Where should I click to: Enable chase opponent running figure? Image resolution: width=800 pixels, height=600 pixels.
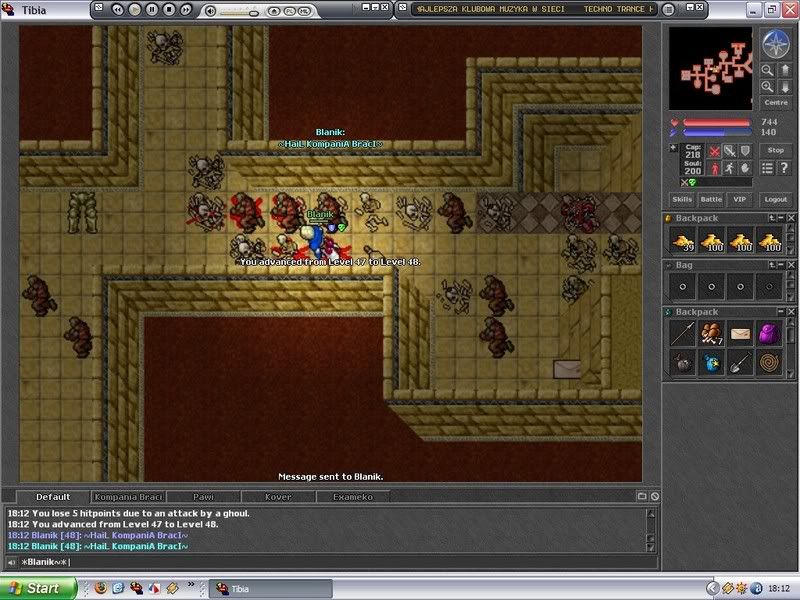click(730, 168)
